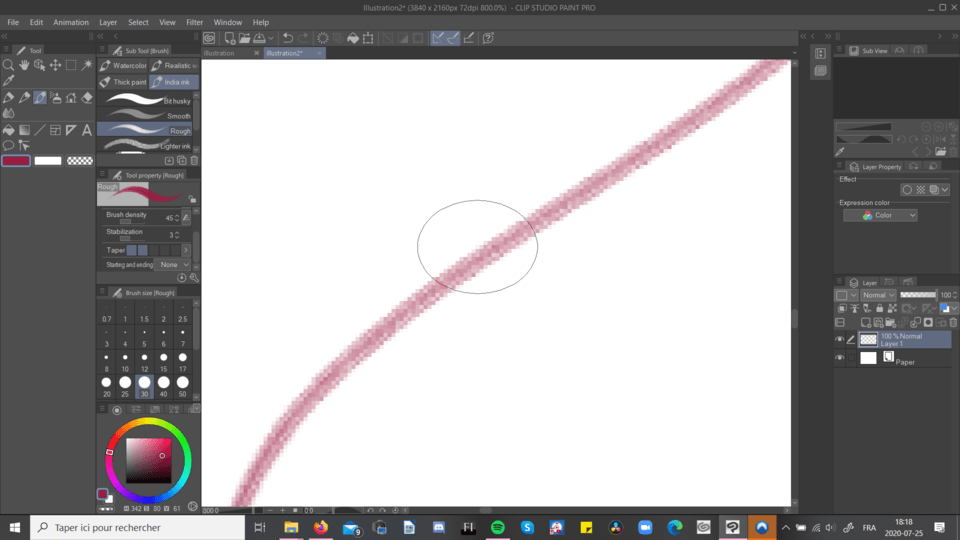Duplicate the selected sub tool

click(182, 160)
